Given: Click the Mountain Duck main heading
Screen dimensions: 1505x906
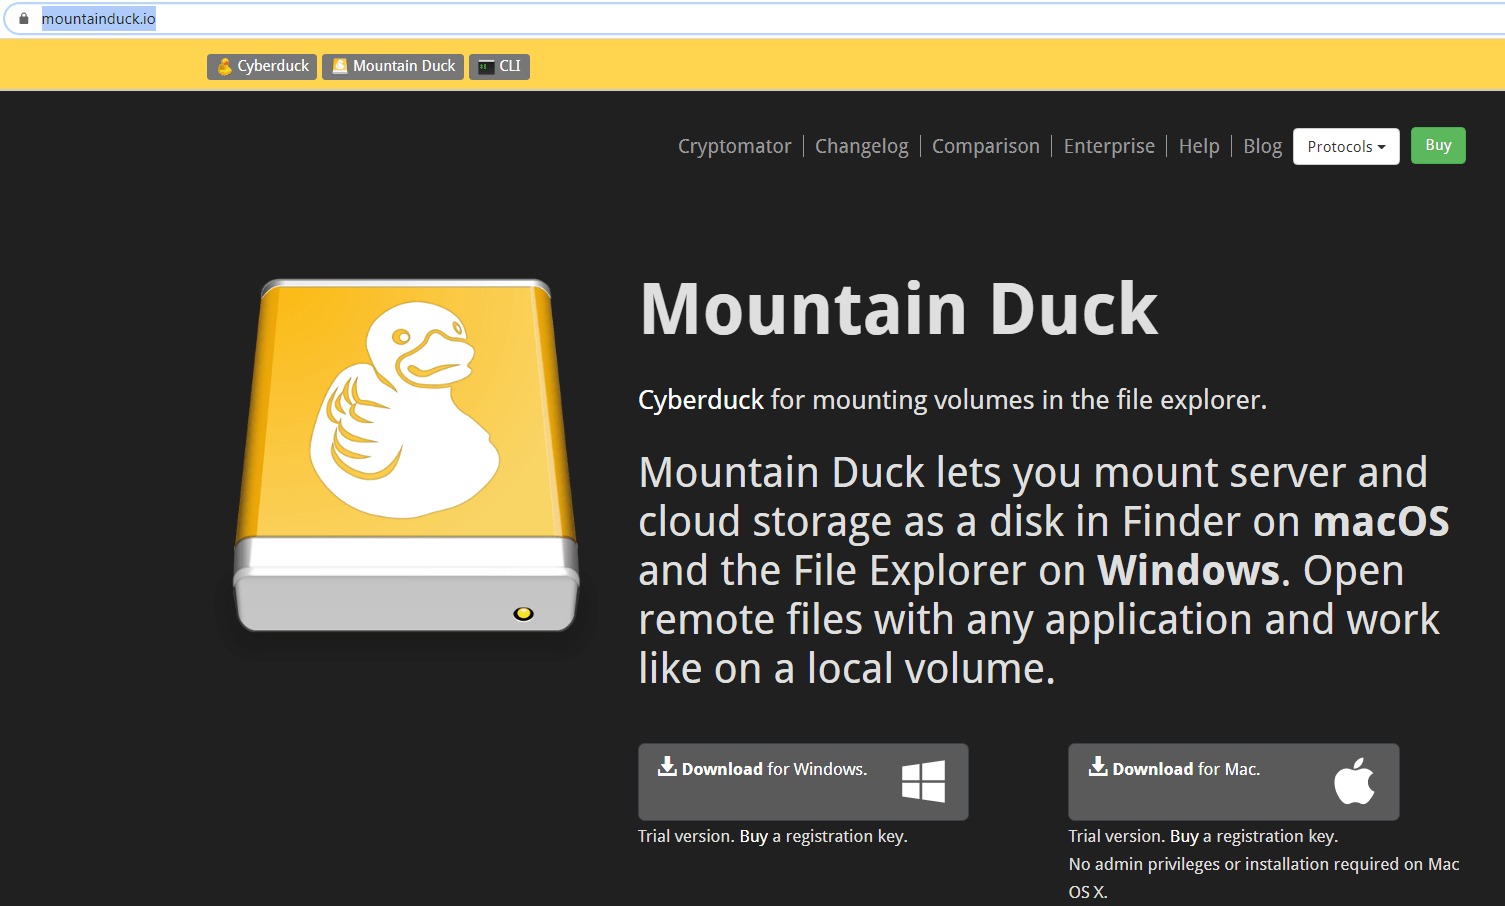Looking at the screenshot, I should point(898,309).
